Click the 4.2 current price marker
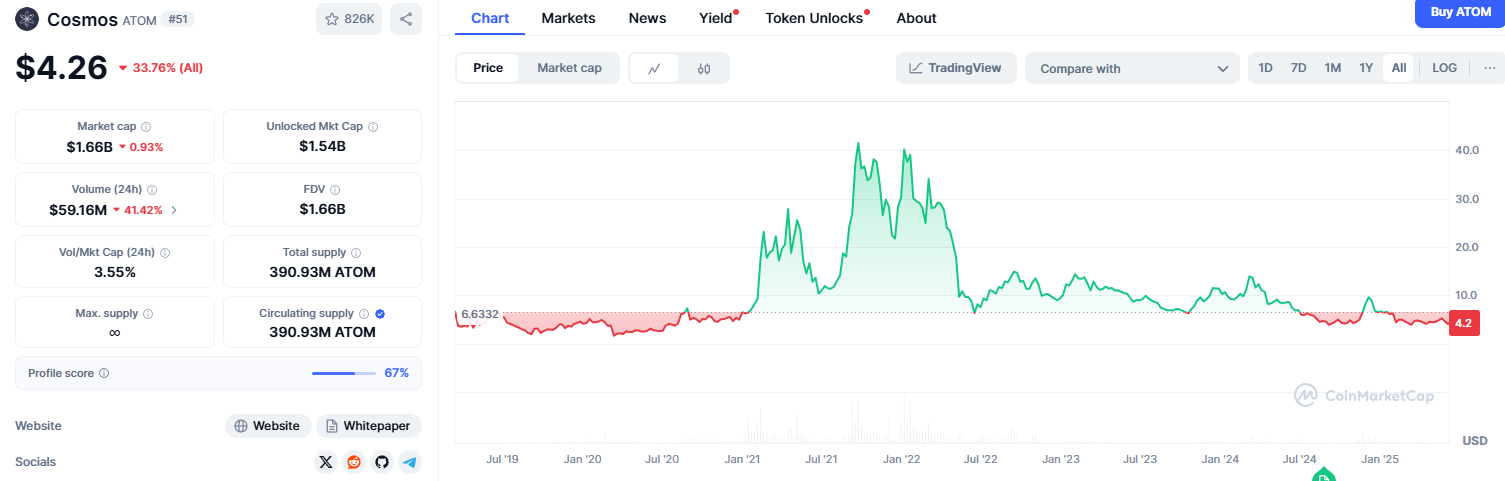 1464,323
